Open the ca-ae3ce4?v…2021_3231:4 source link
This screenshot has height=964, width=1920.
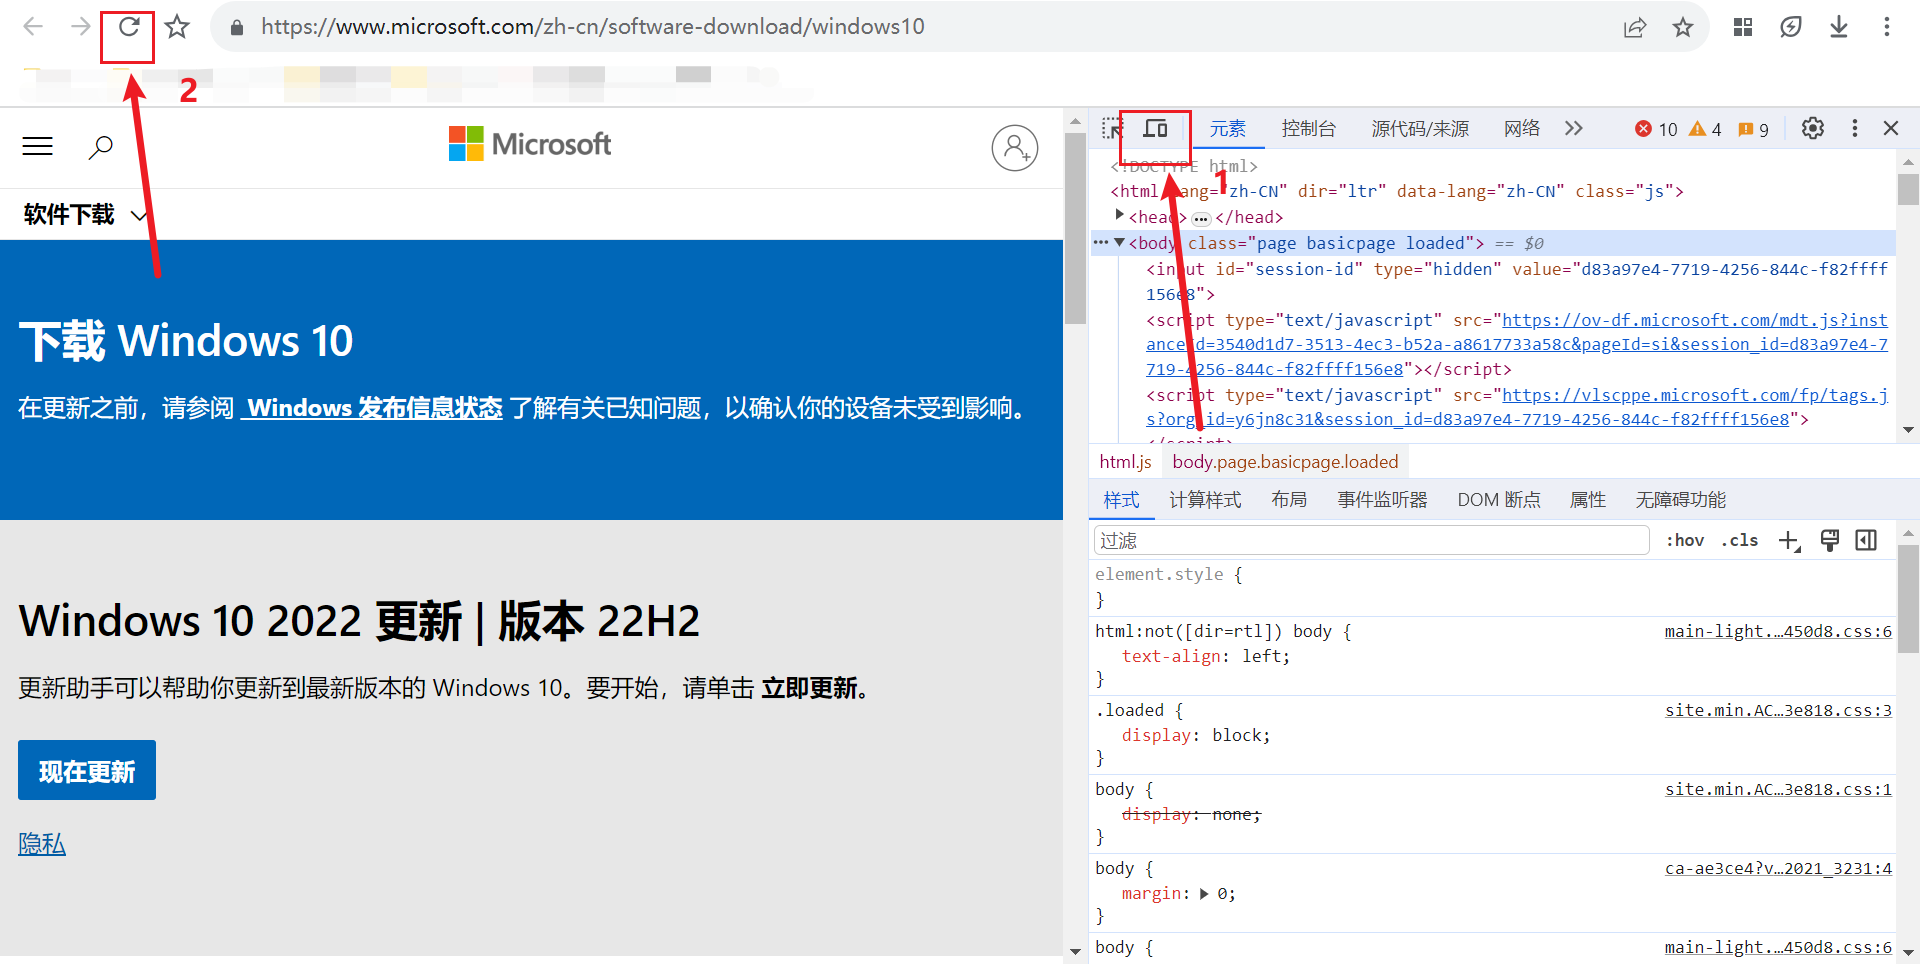point(1778,869)
